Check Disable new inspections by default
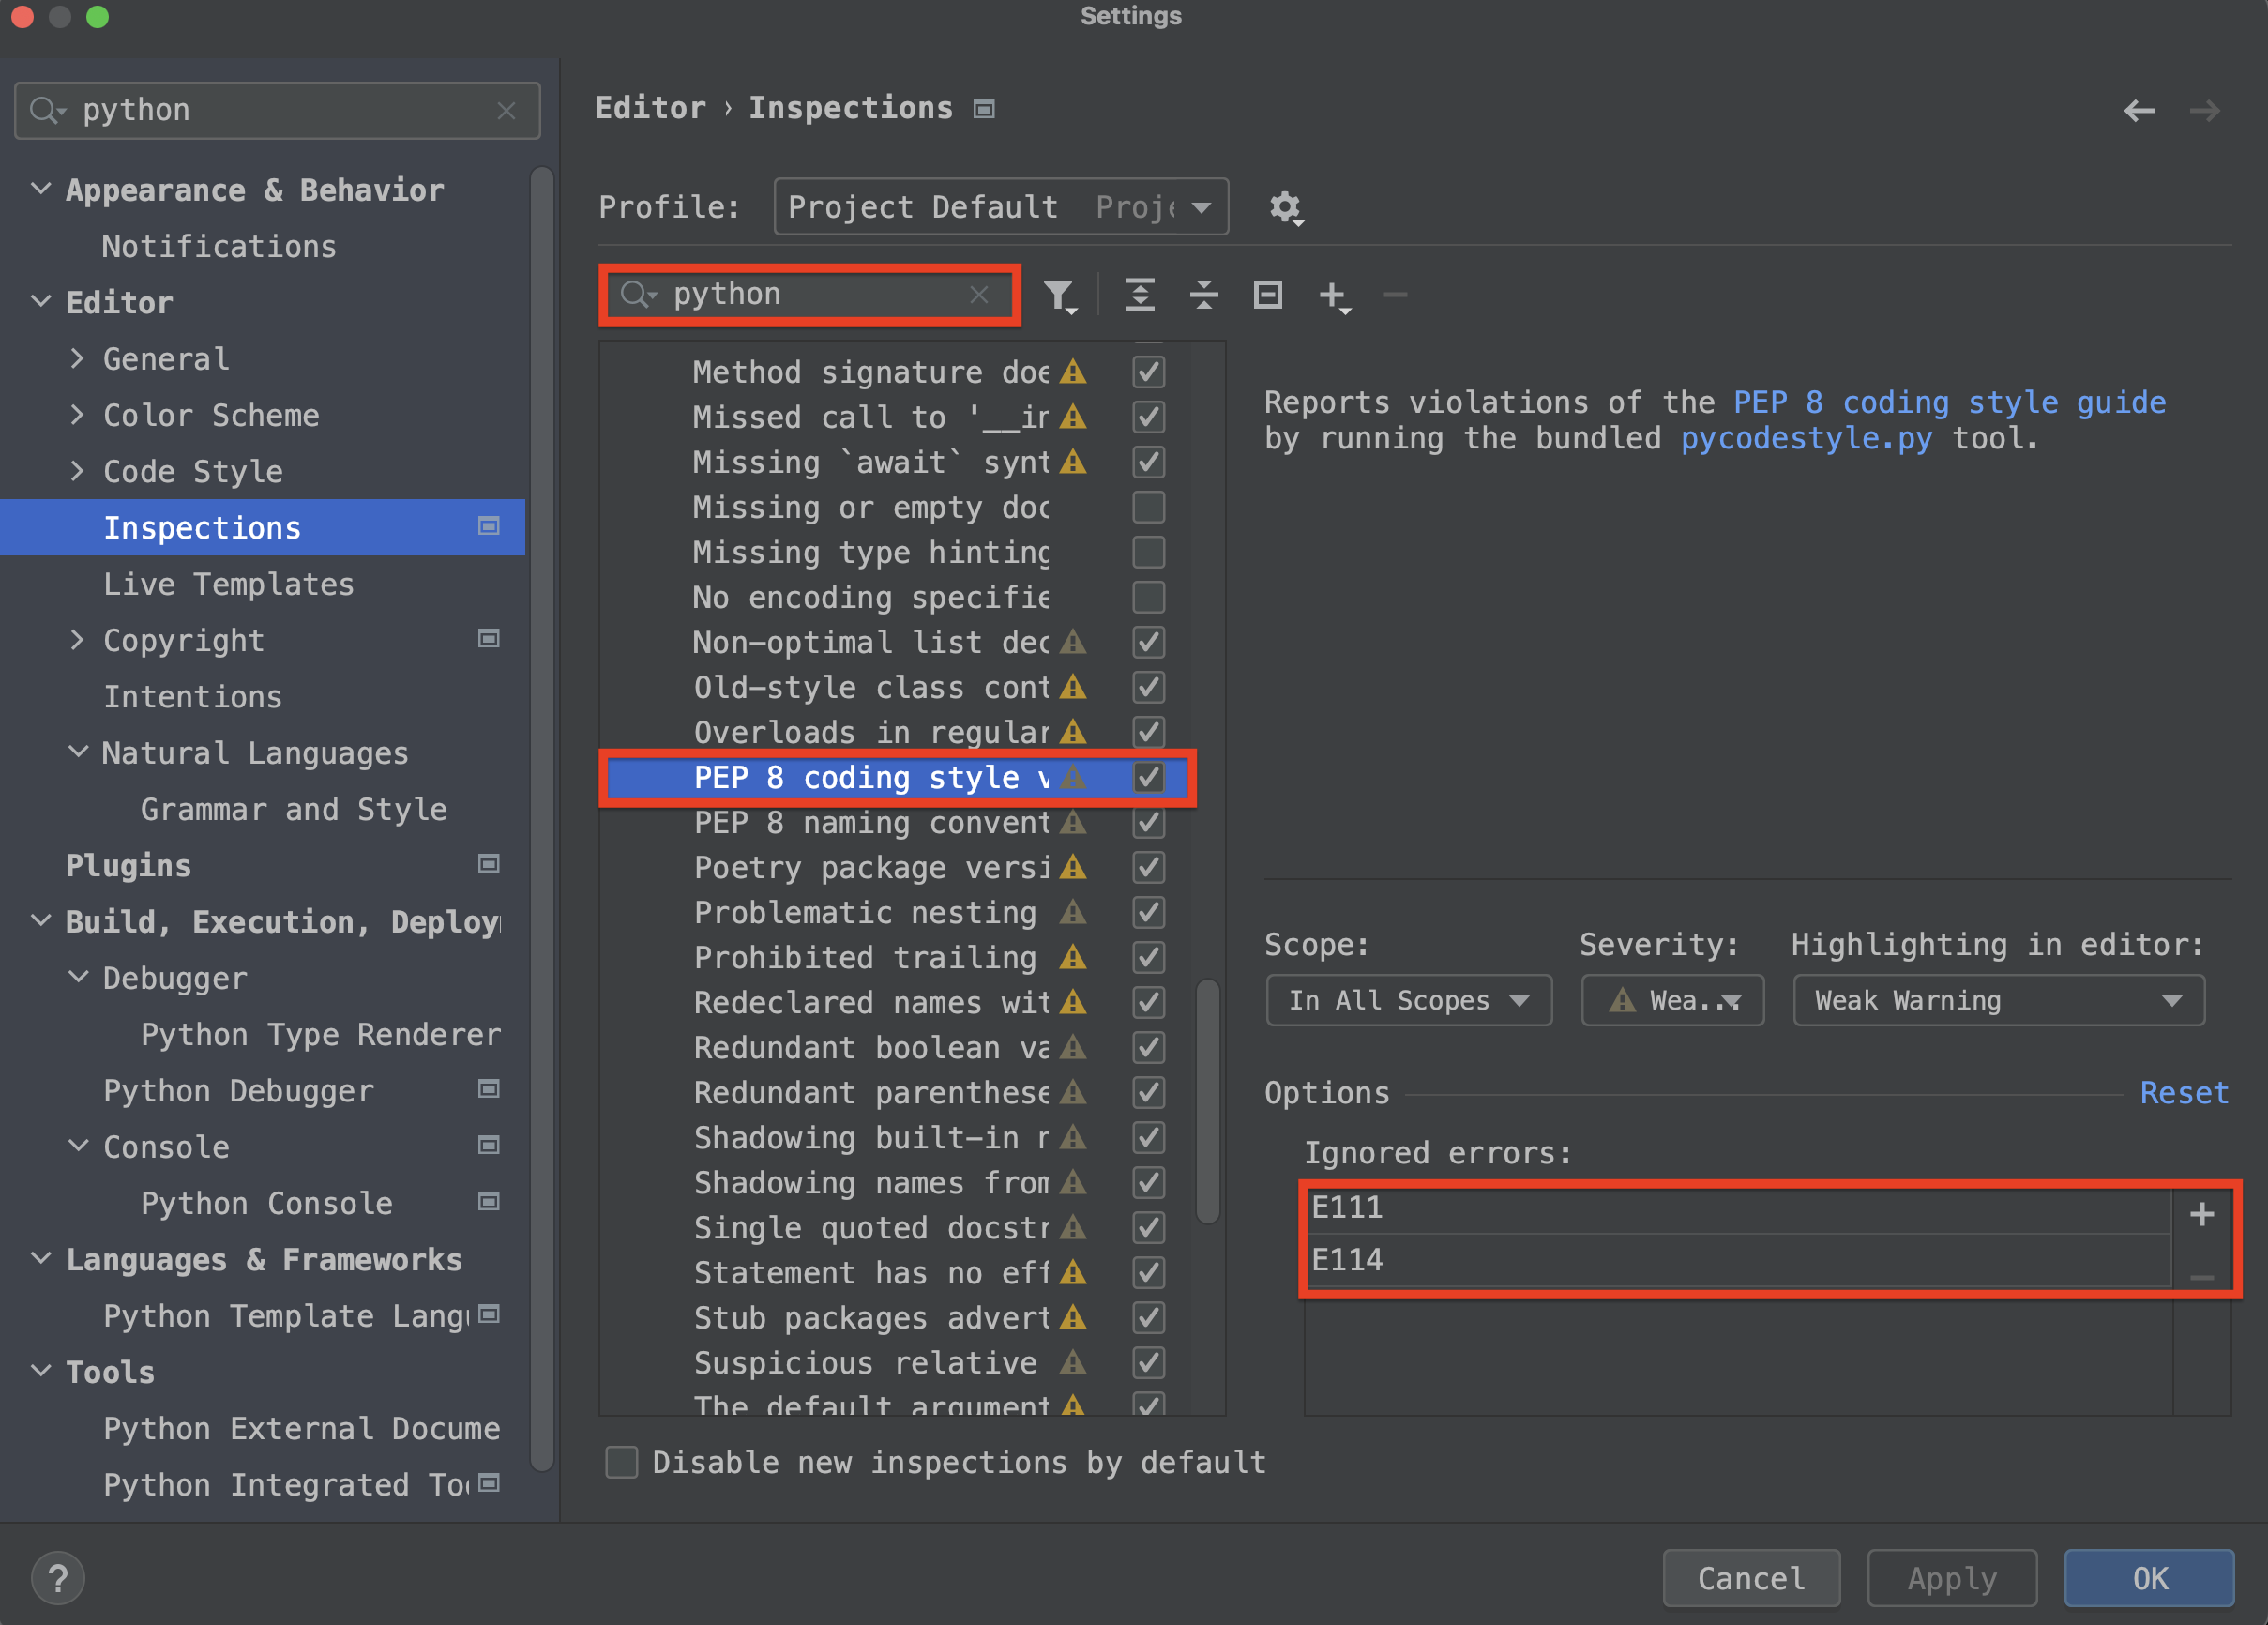The height and width of the screenshot is (1625, 2268). [621, 1462]
